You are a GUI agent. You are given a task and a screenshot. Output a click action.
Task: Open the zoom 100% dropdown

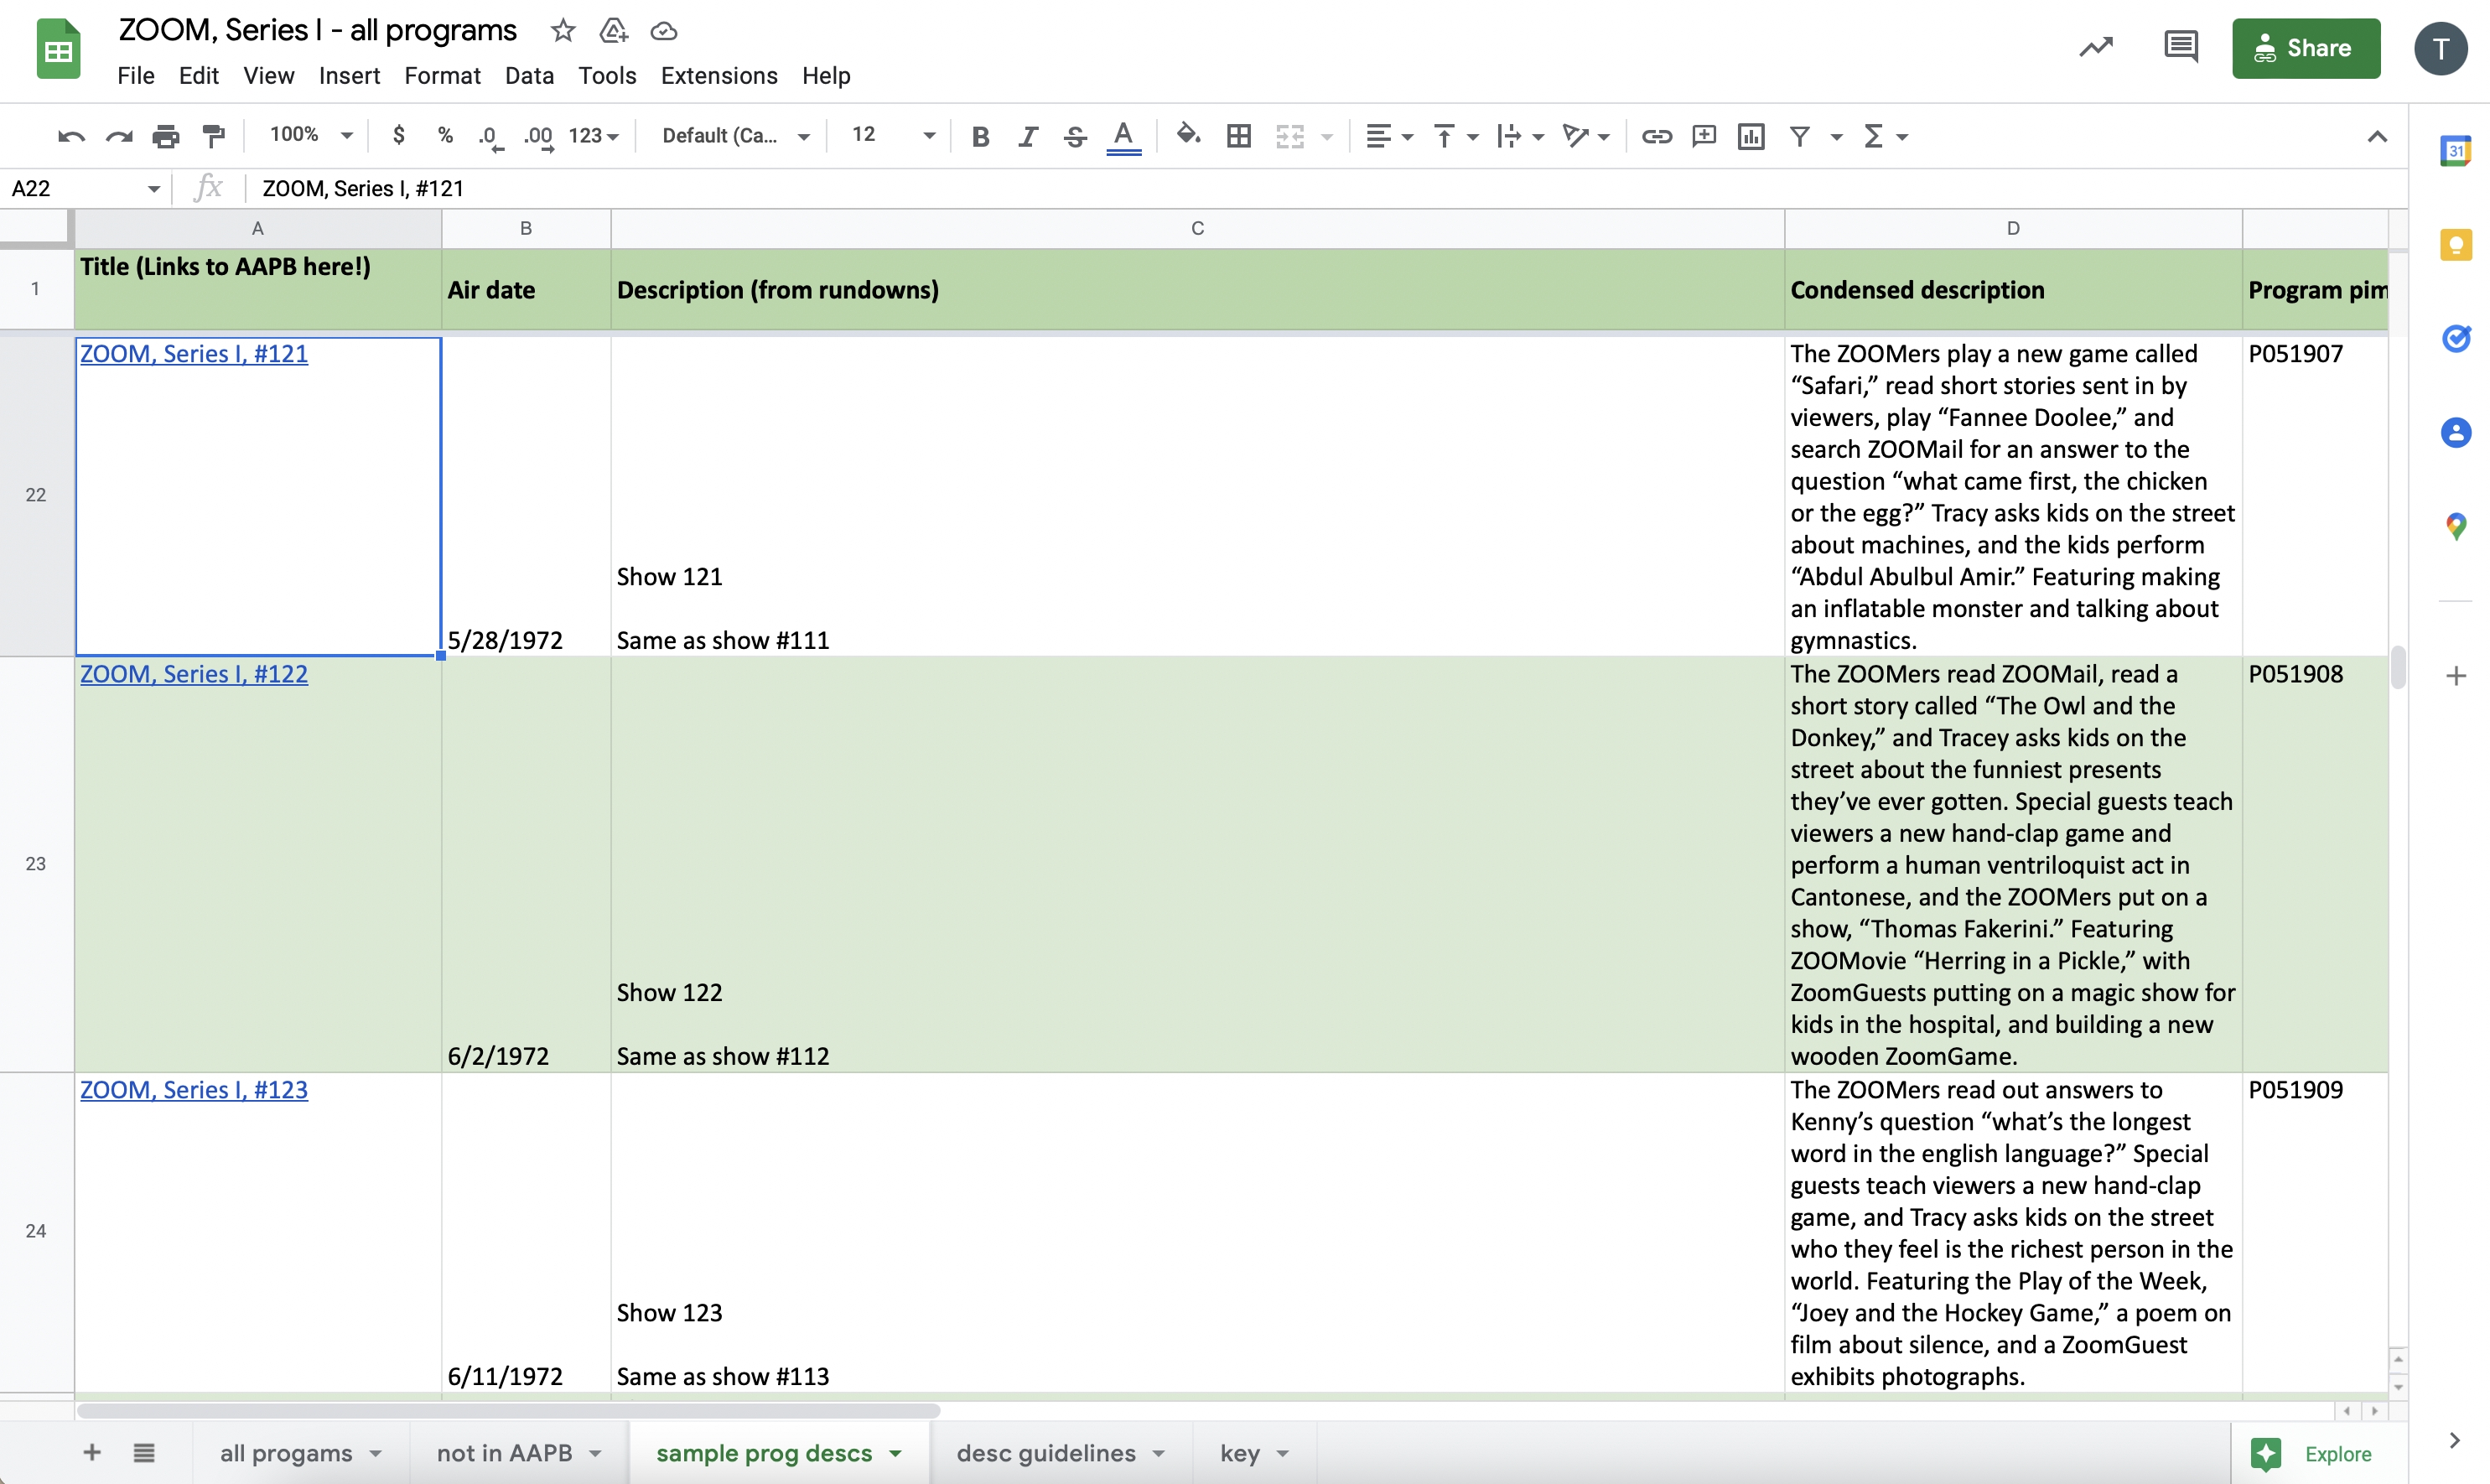(311, 135)
